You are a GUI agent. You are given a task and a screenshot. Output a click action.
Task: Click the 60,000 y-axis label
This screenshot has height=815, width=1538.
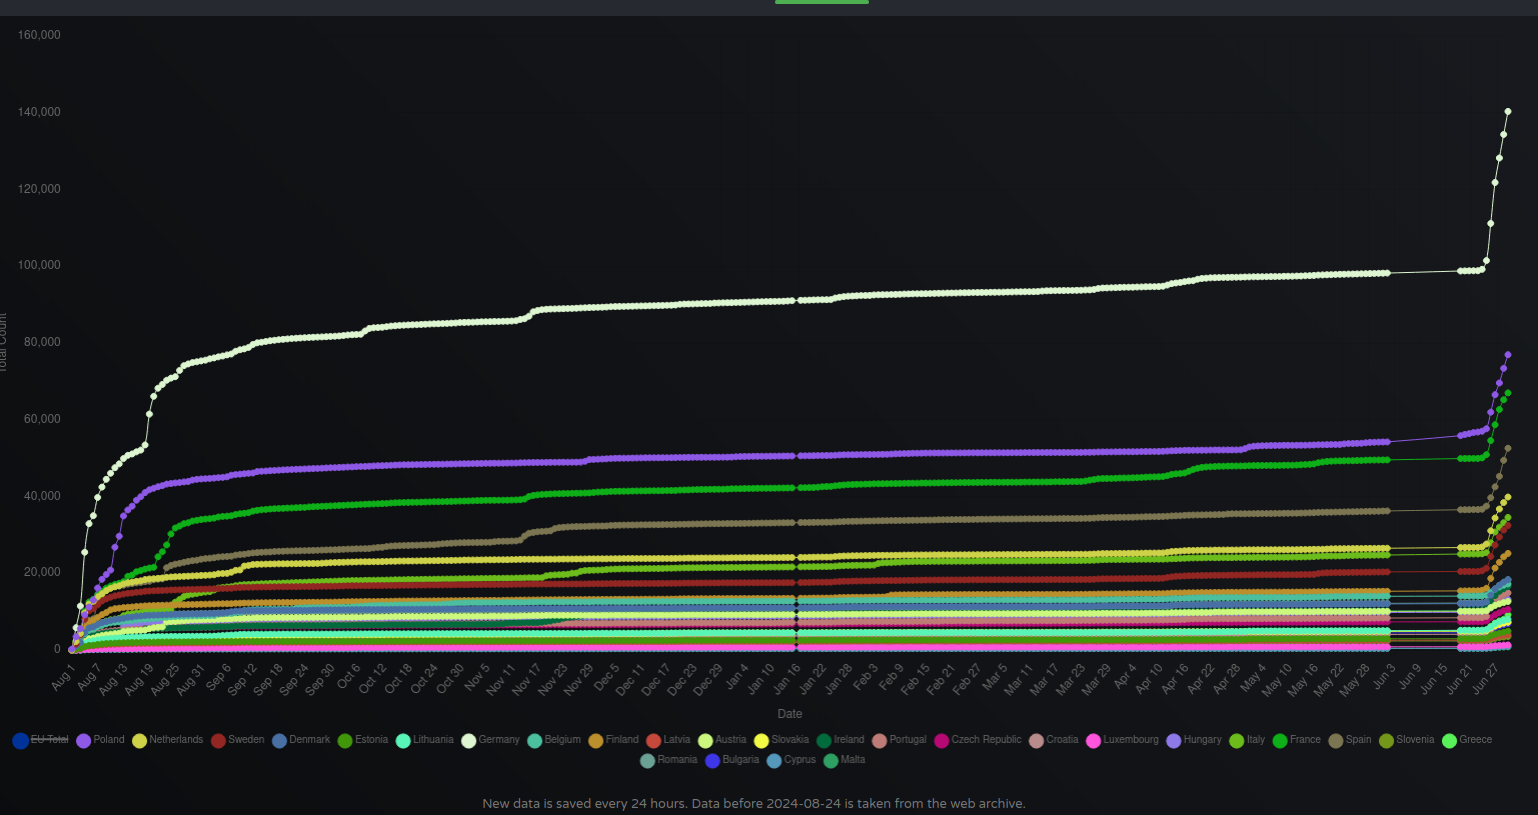[x=42, y=419]
